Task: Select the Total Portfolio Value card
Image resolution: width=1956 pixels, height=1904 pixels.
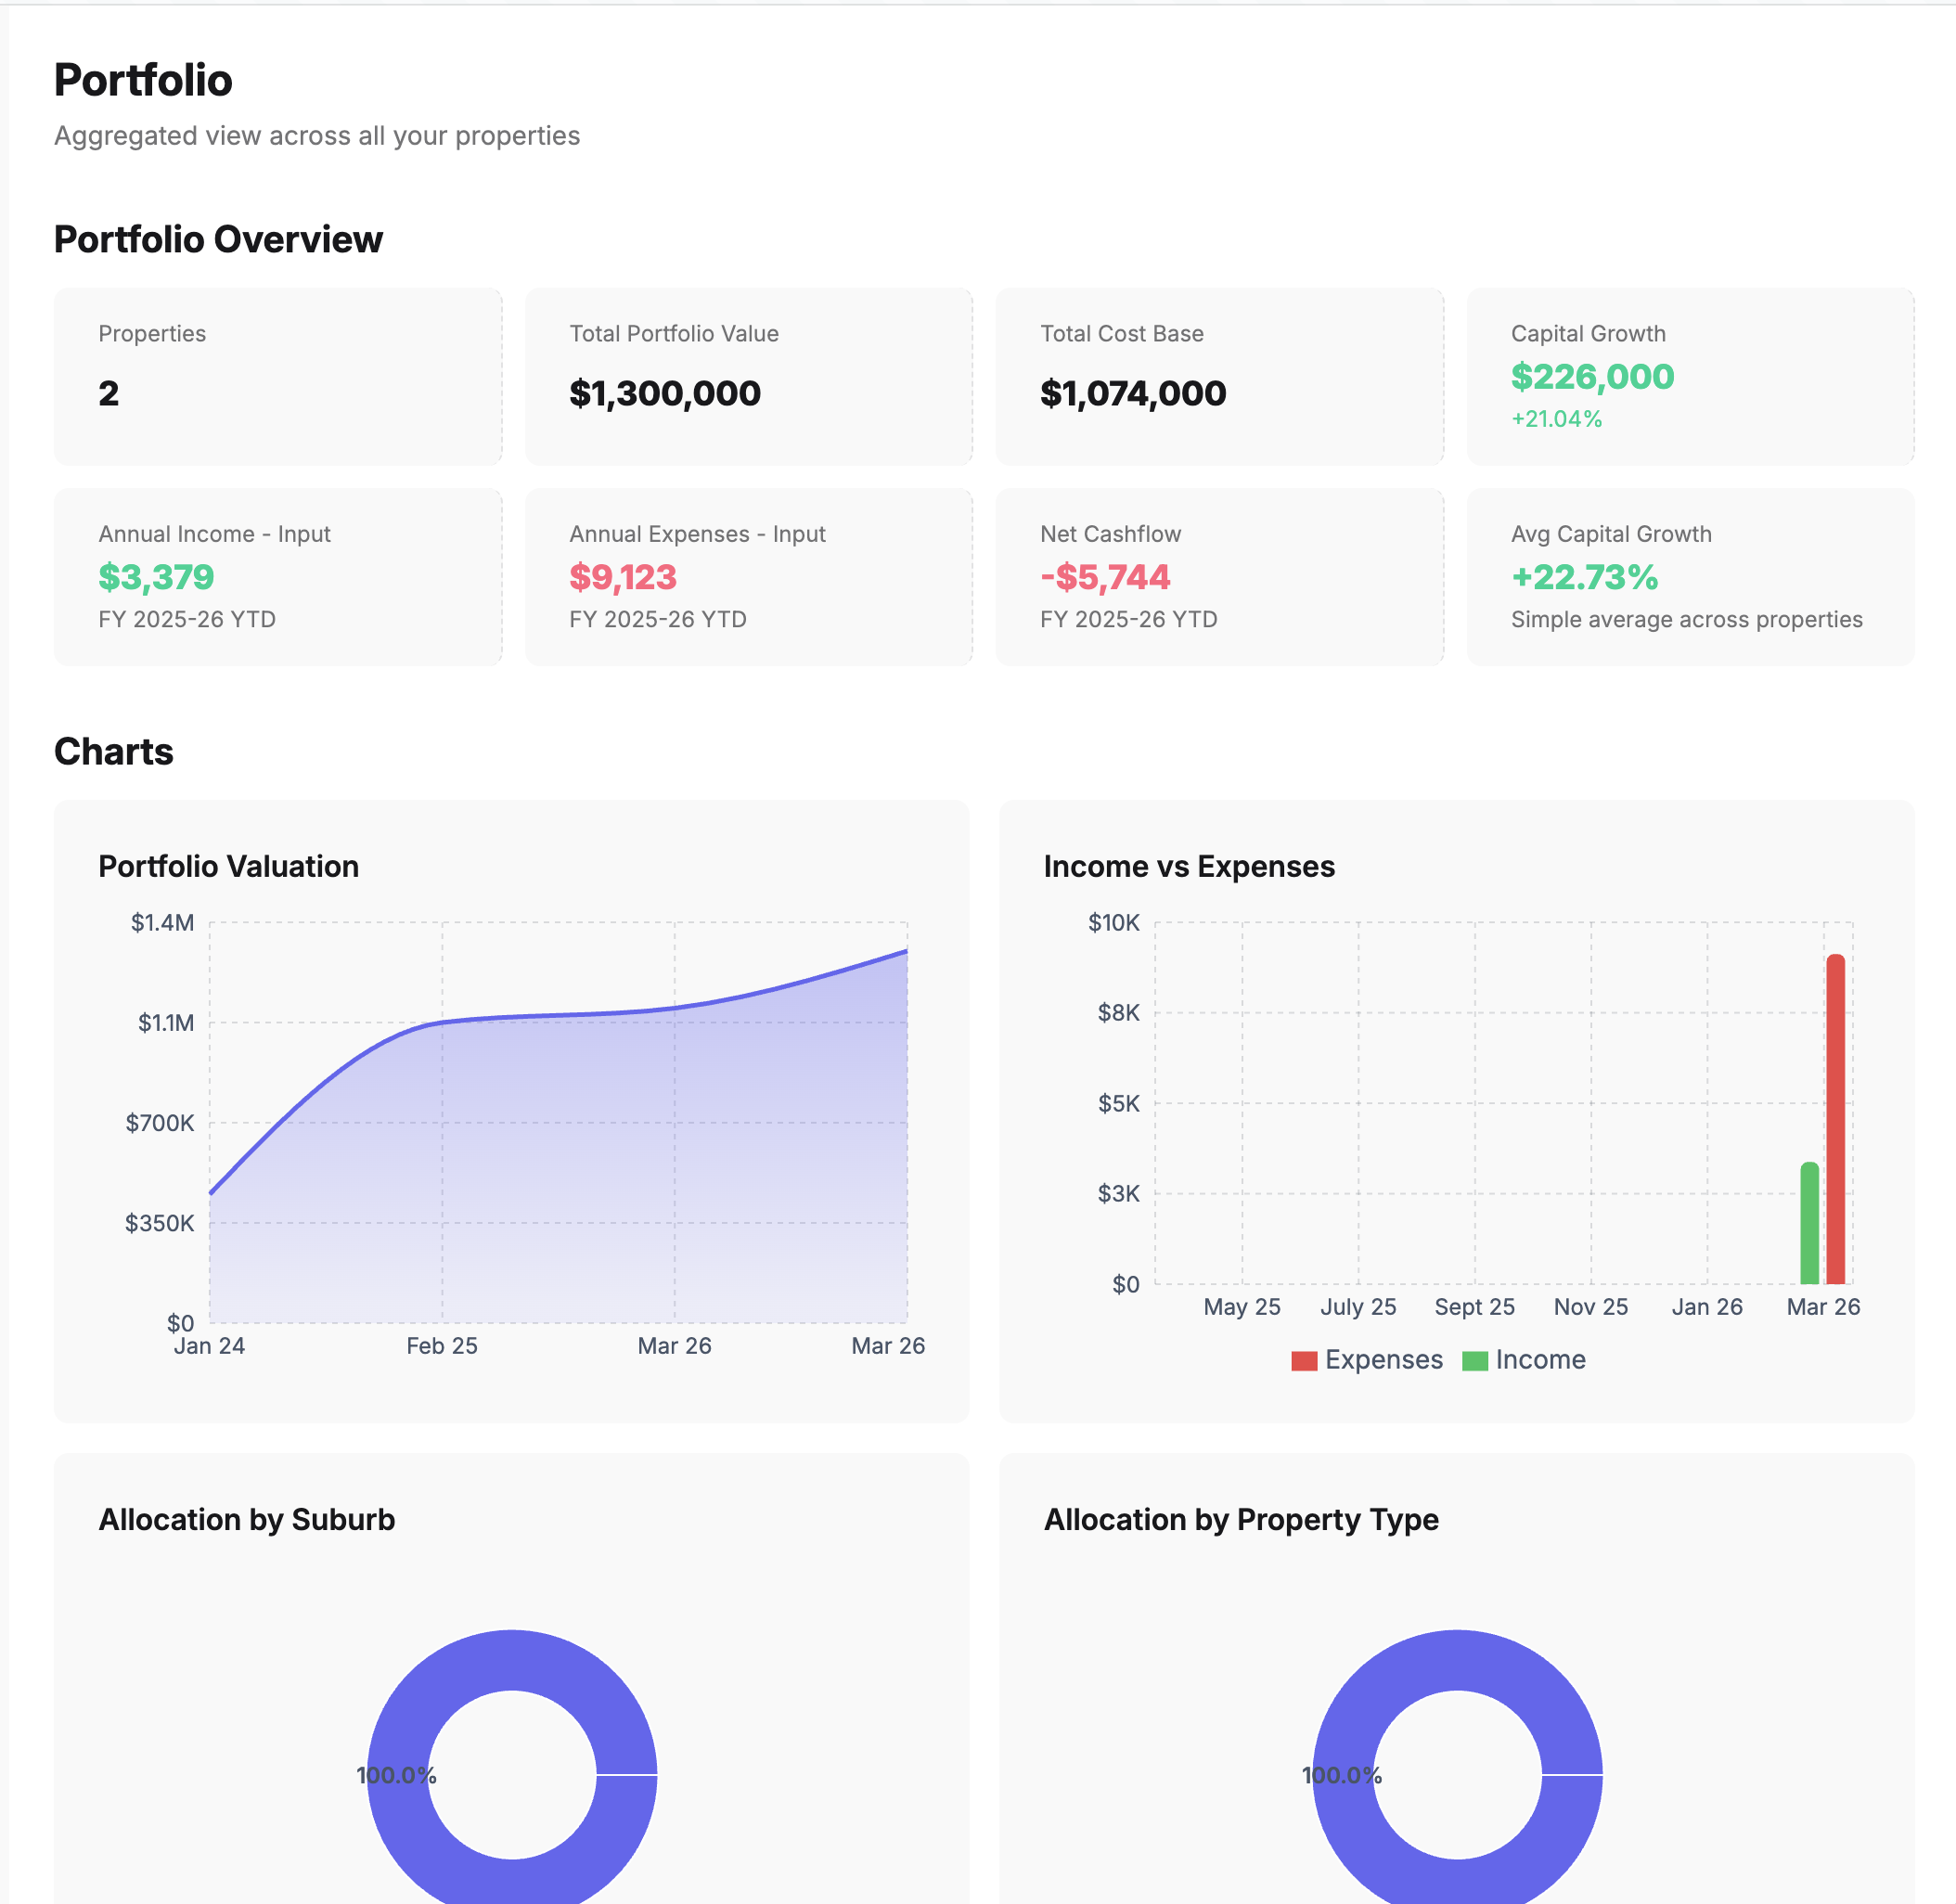Action: click(x=748, y=376)
